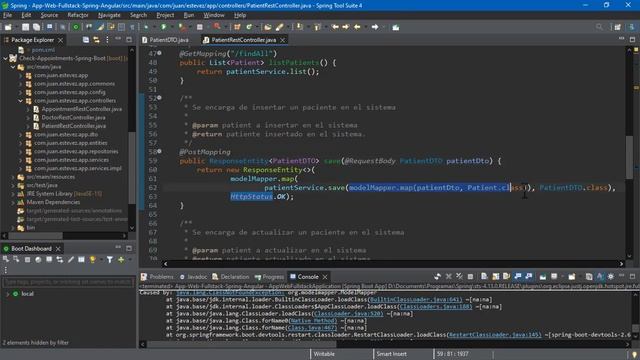Open Console settings gear icon

point(611,276)
